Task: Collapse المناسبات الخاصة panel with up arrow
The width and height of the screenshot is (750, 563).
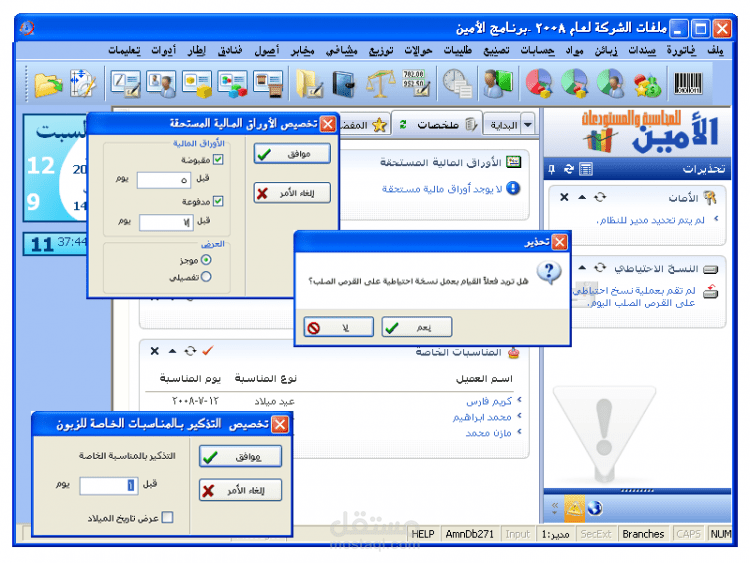Action: point(172,351)
